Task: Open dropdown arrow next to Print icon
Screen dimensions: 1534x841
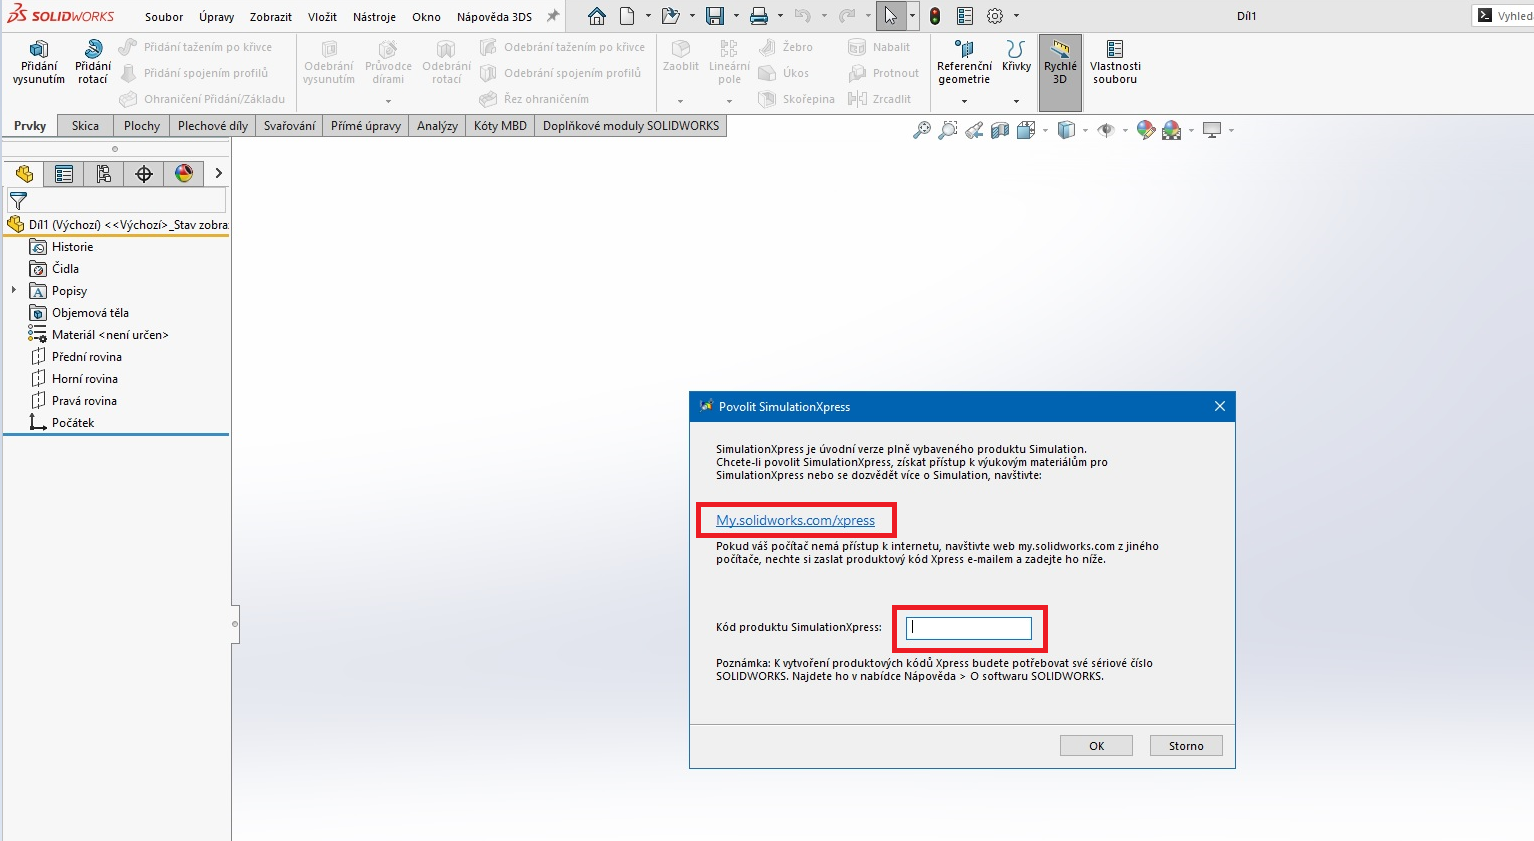Action: (x=780, y=16)
